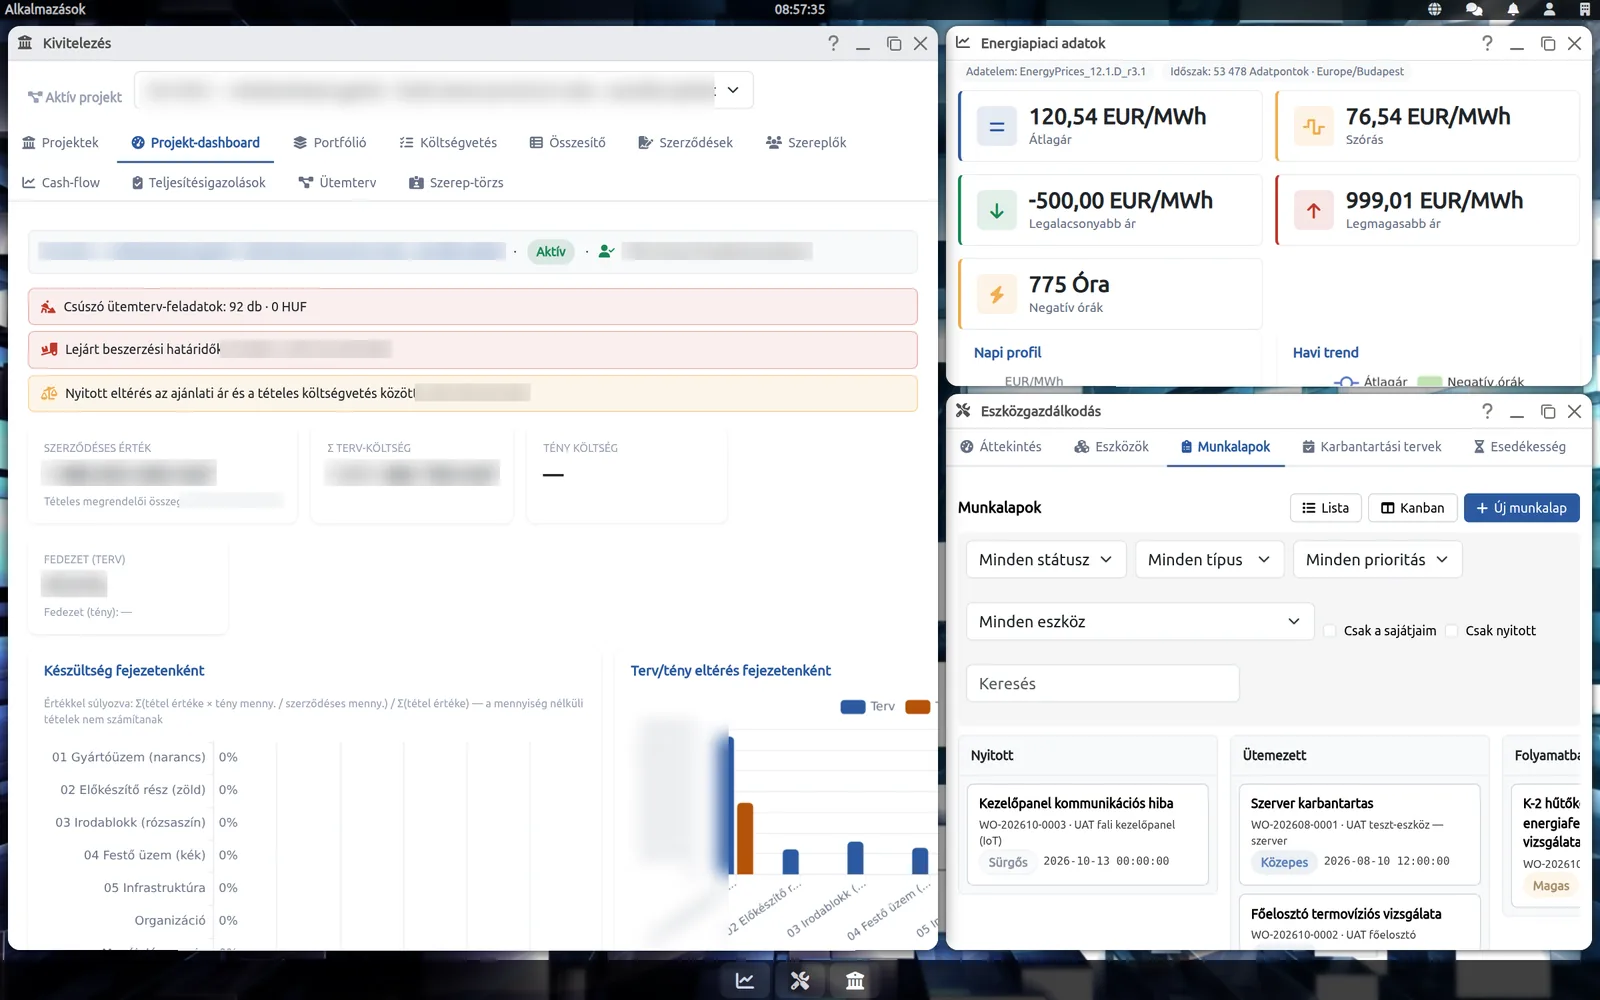Click the Lejárt beszerzési határidők alert

473,350
